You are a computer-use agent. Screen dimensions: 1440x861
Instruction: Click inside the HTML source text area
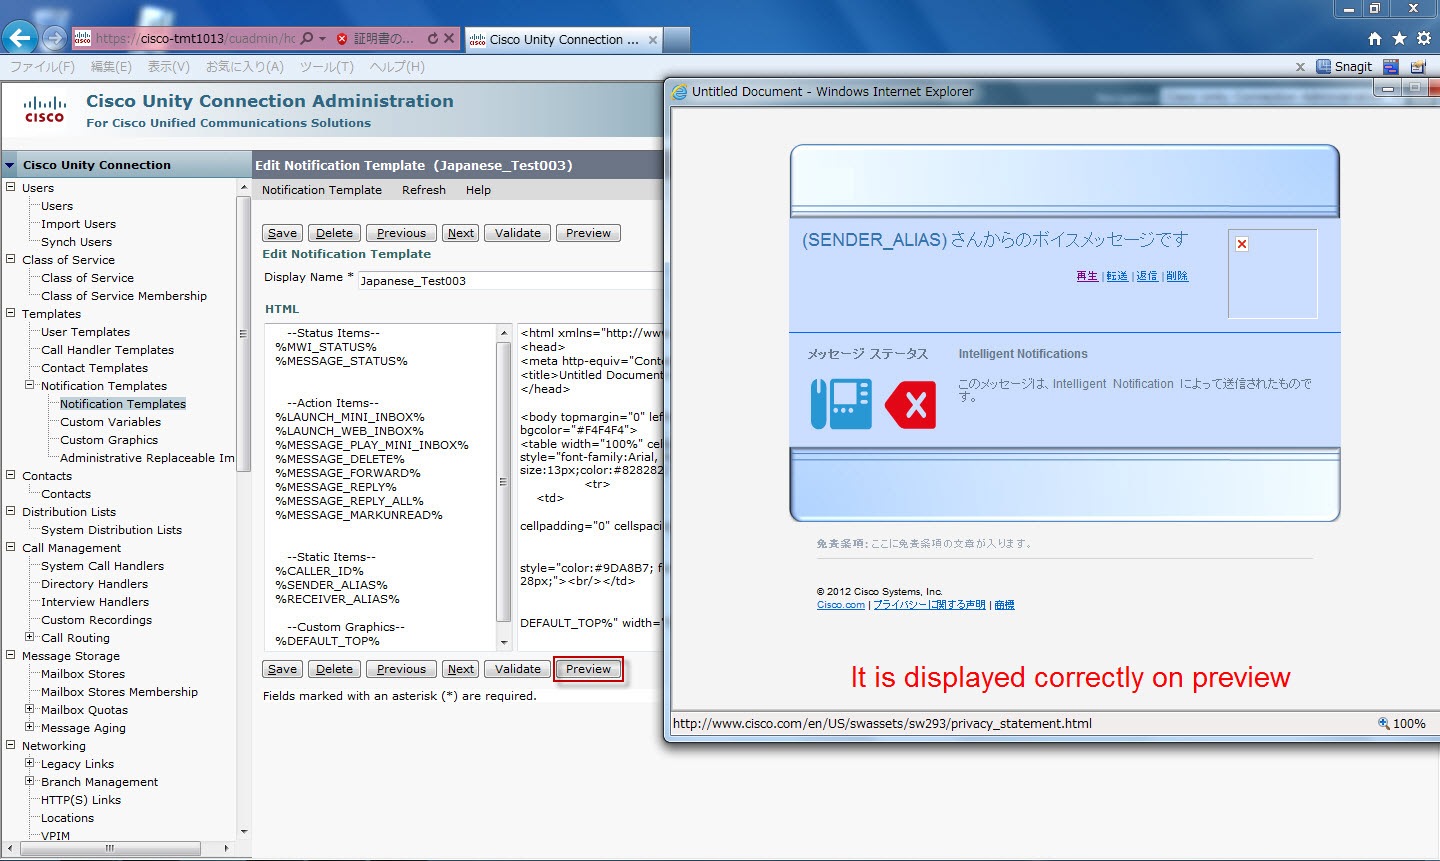click(590, 487)
